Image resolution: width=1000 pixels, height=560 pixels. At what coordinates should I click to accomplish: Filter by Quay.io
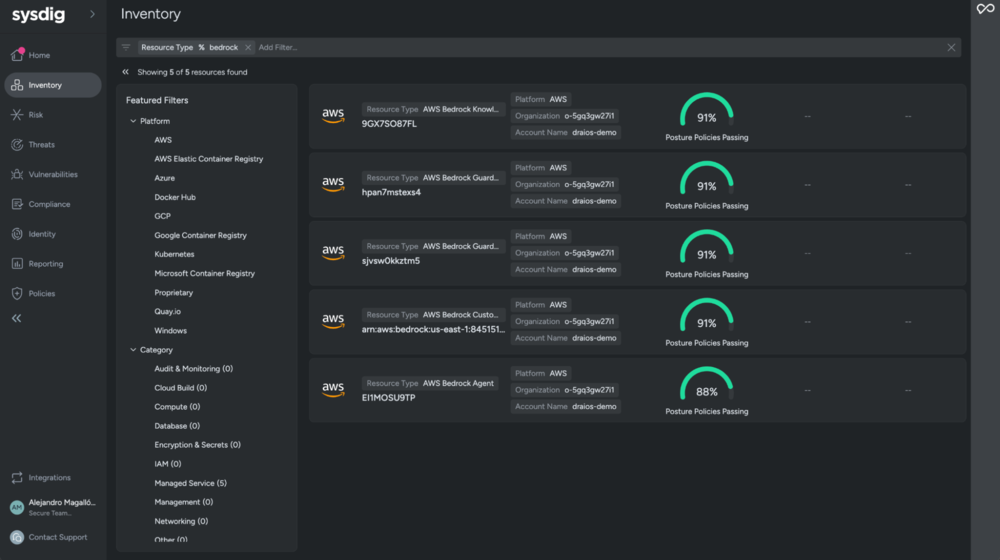pyautogui.click(x=168, y=311)
